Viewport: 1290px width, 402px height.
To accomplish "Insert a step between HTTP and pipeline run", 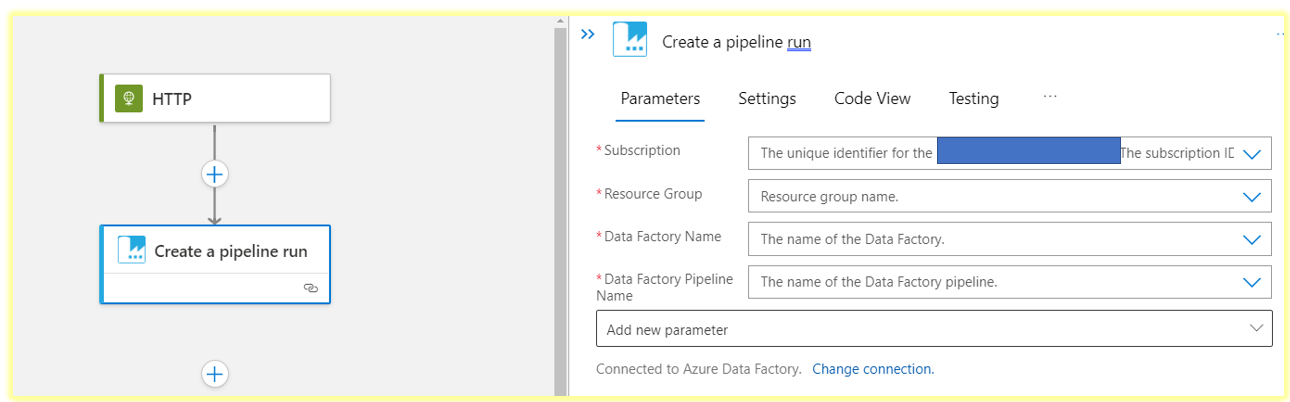I will pyautogui.click(x=215, y=174).
